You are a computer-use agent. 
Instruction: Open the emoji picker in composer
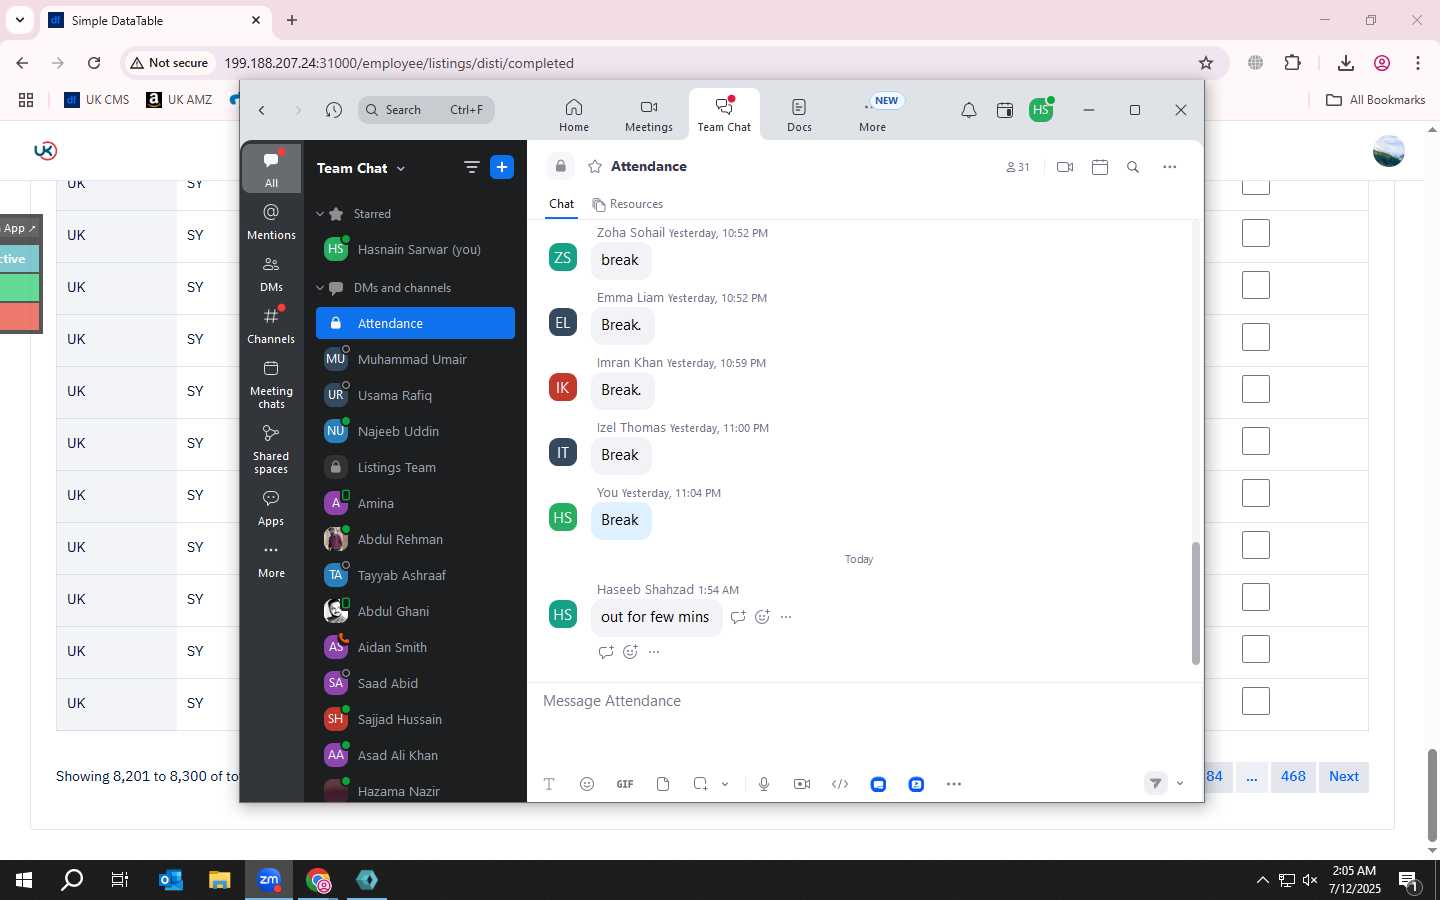pos(587,784)
